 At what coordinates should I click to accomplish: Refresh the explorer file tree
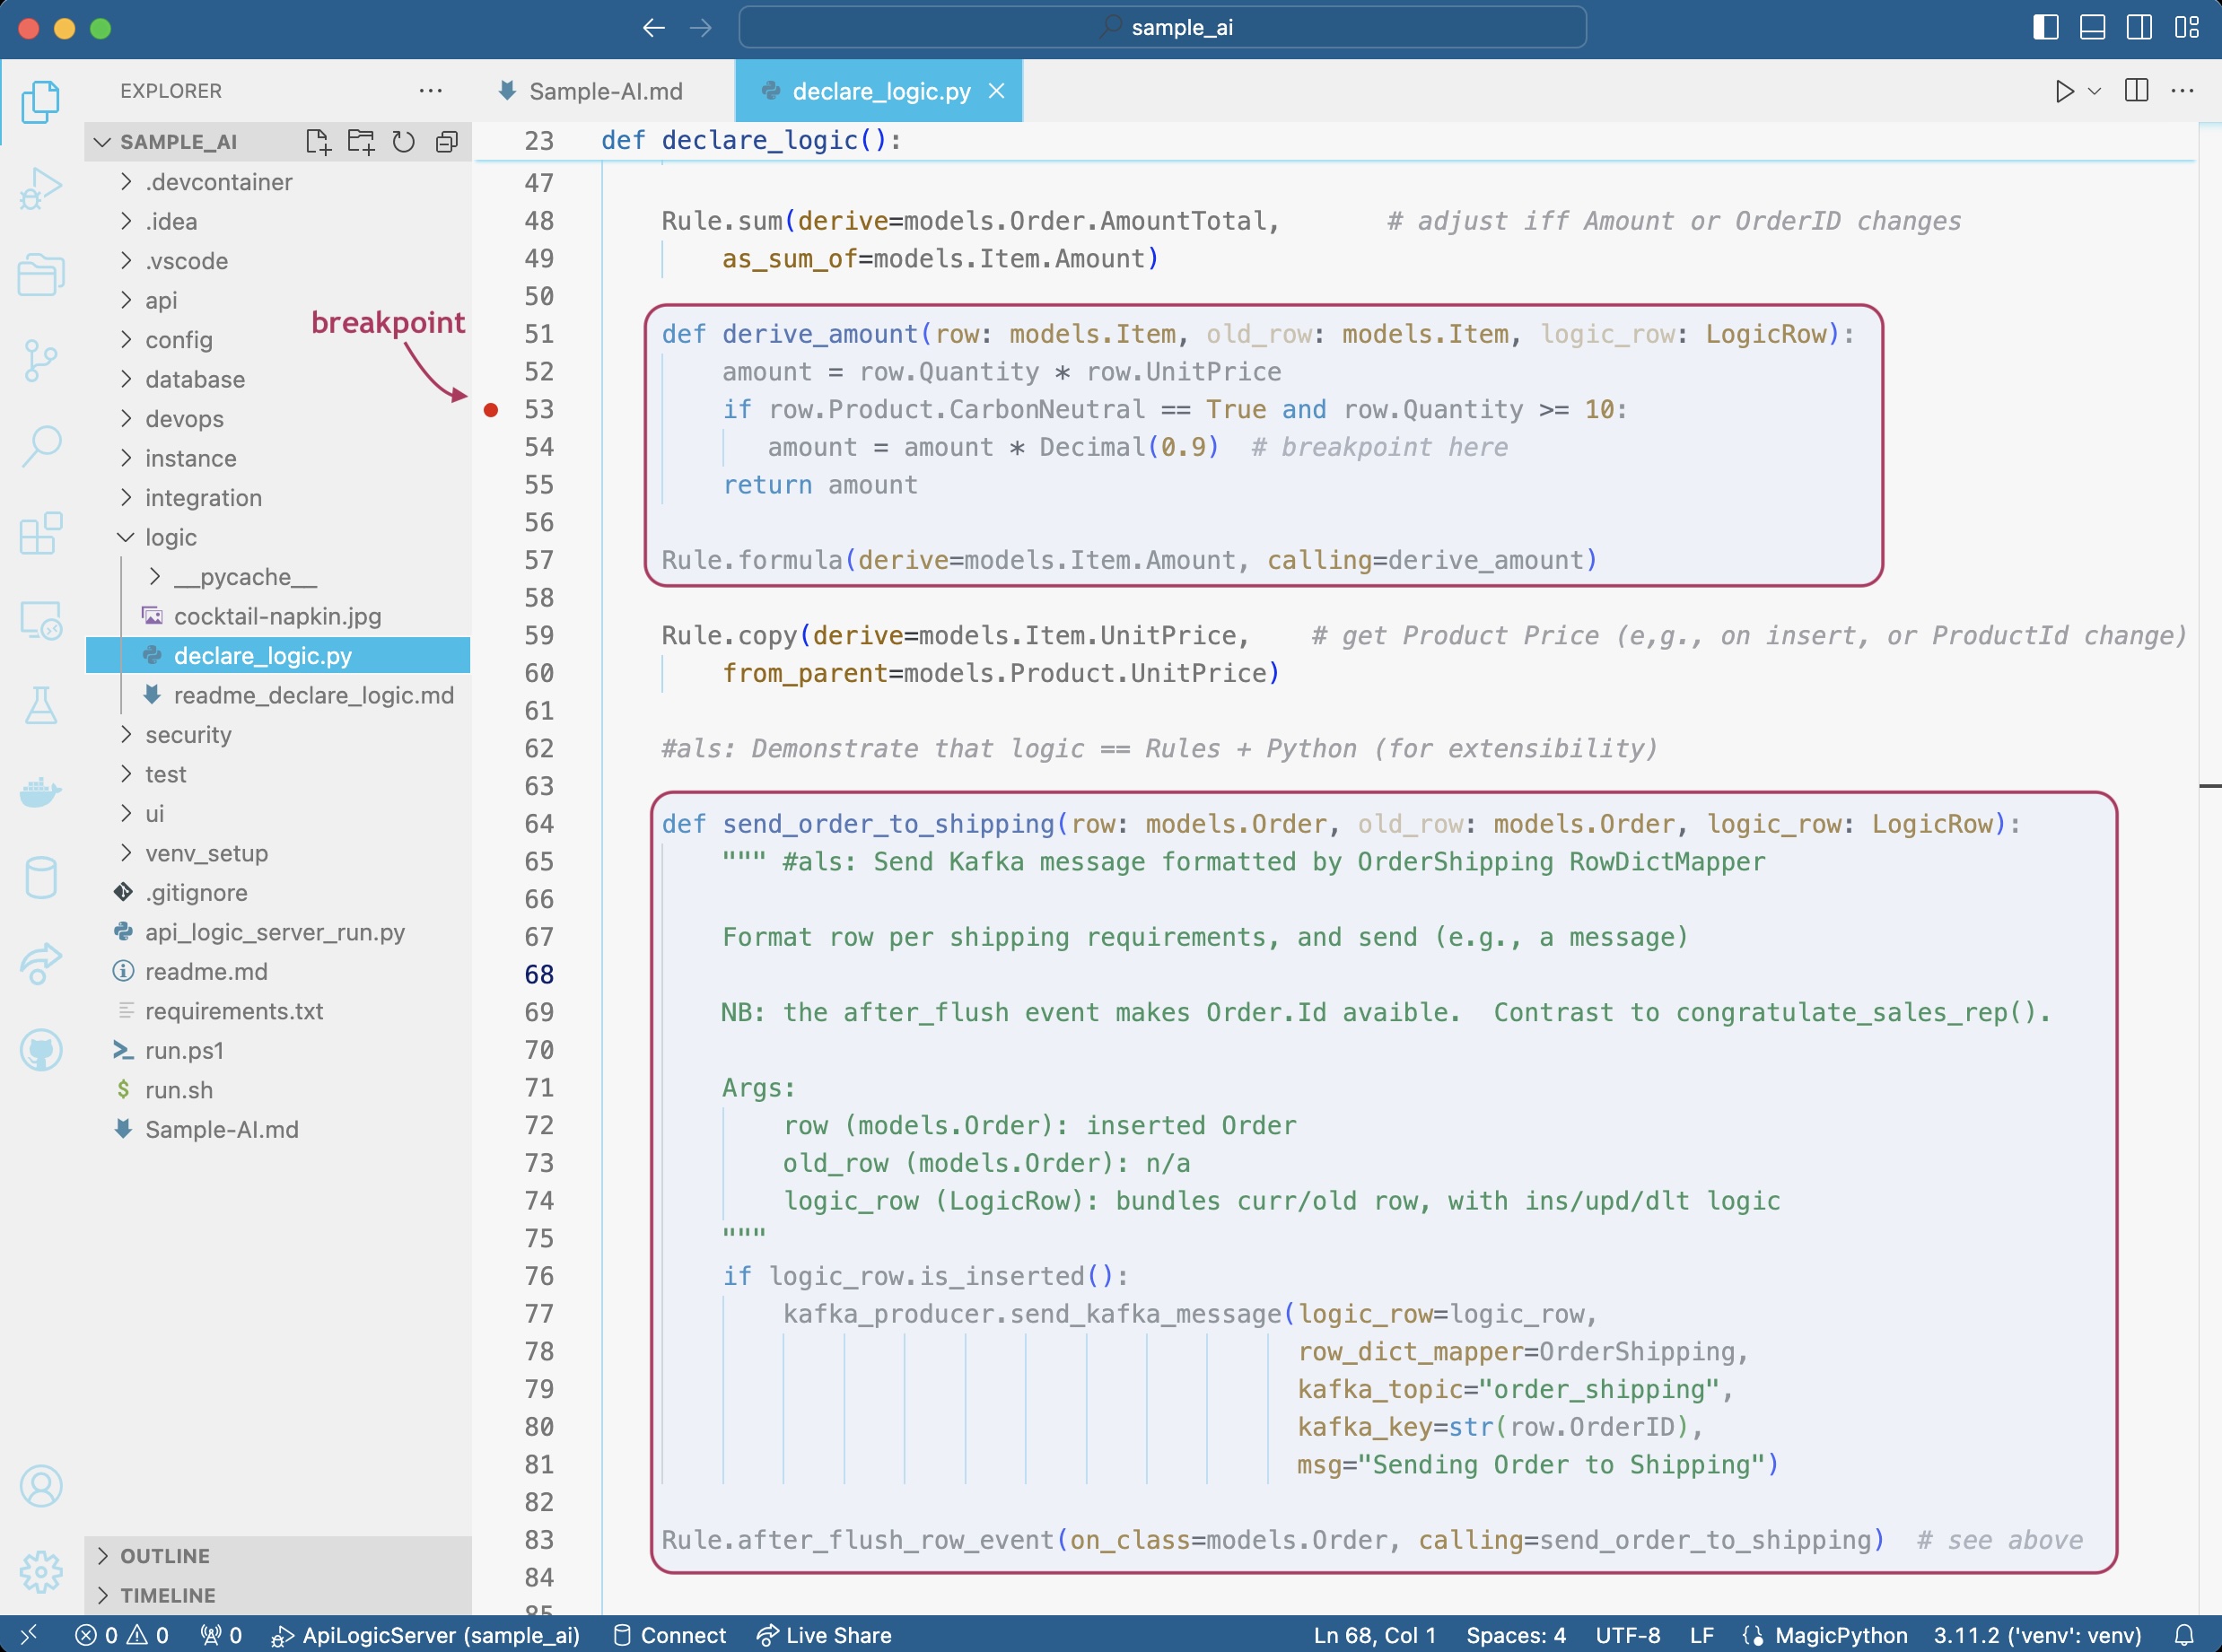click(x=403, y=142)
